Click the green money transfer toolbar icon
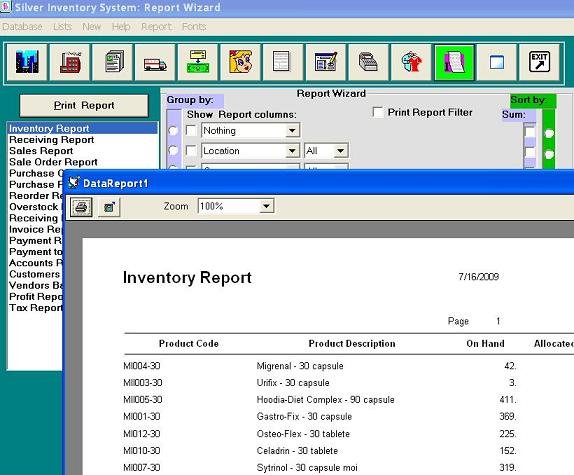The height and width of the screenshot is (475, 574). point(198,62)
